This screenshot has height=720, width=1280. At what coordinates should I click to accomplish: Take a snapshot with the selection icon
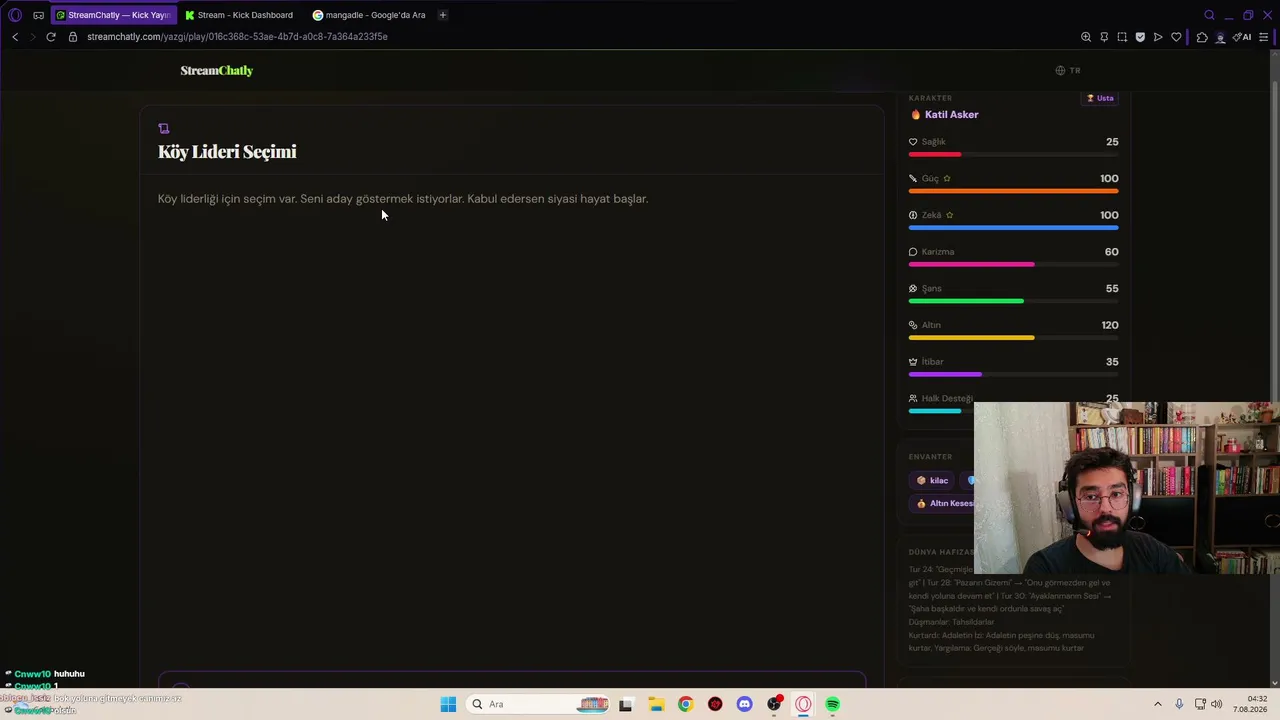pyautogui.click(x=1122, y=37)
